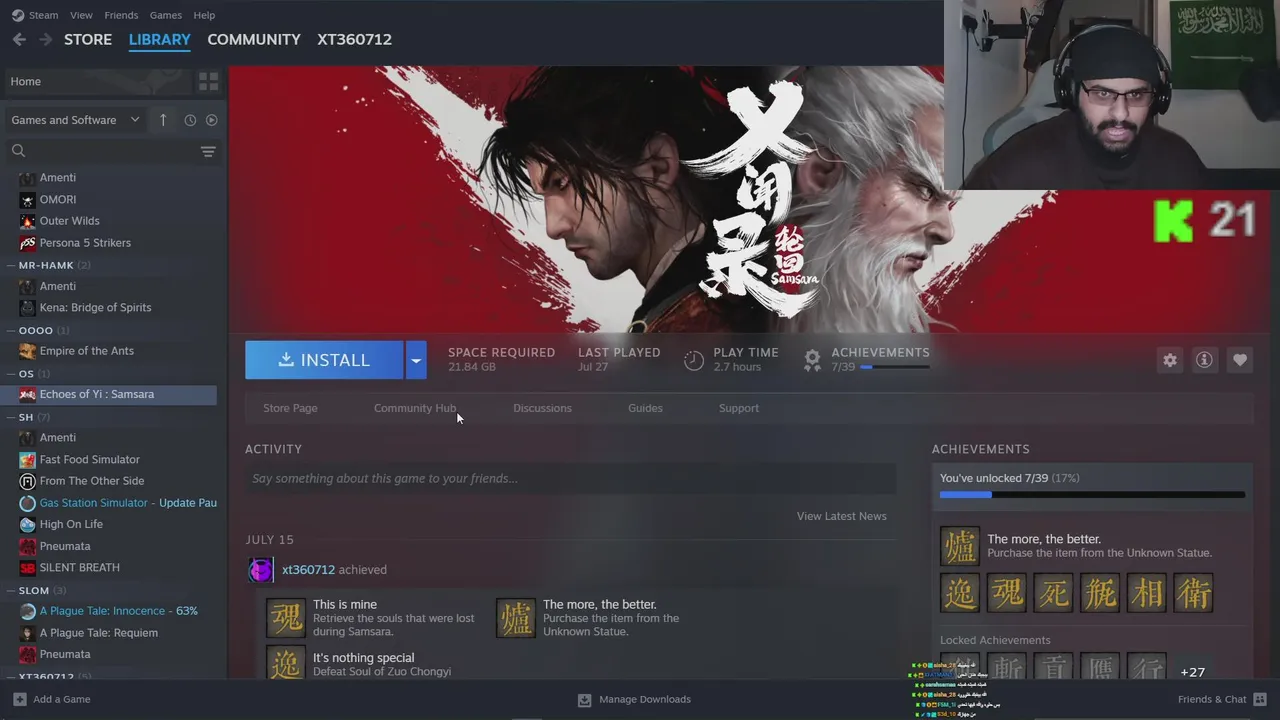Open game settings gear icon
Viewport: 1280px width, 720px height.
(x=1170, y=360)
